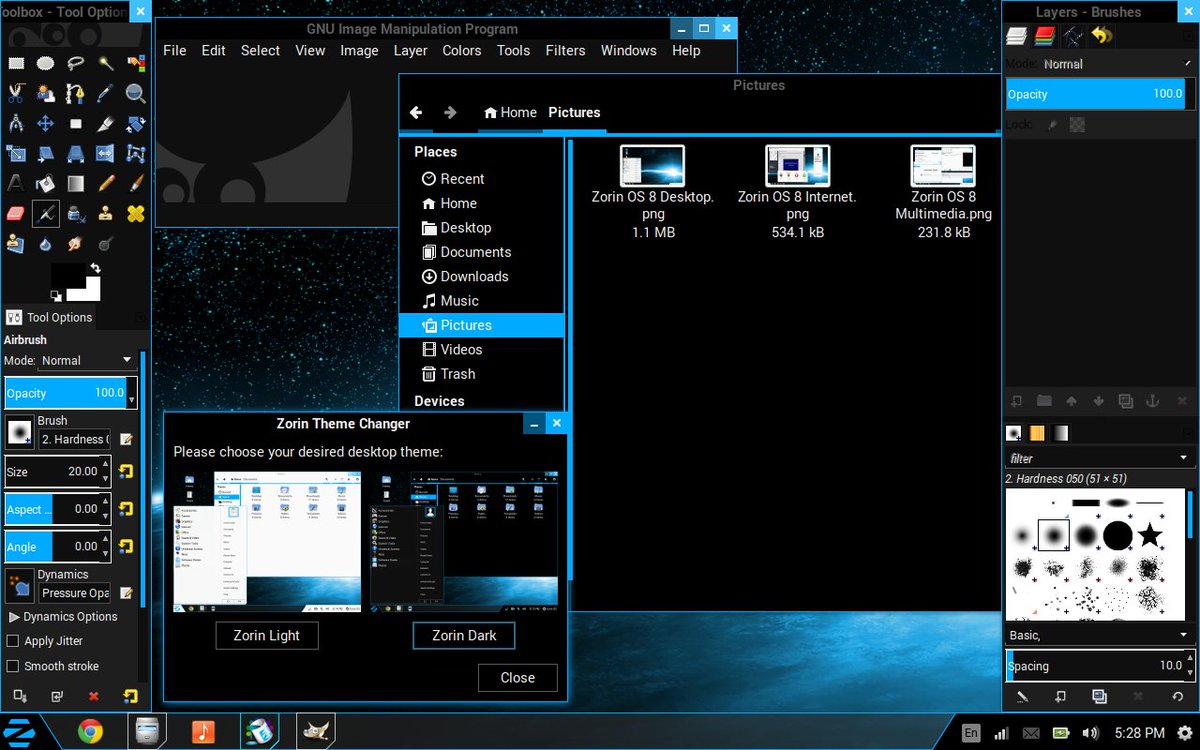Image resolution: width=1200 pixels, height=750 pixels.
Task: Select the Fuzzy Select magic wand tool
Action: 105,63
